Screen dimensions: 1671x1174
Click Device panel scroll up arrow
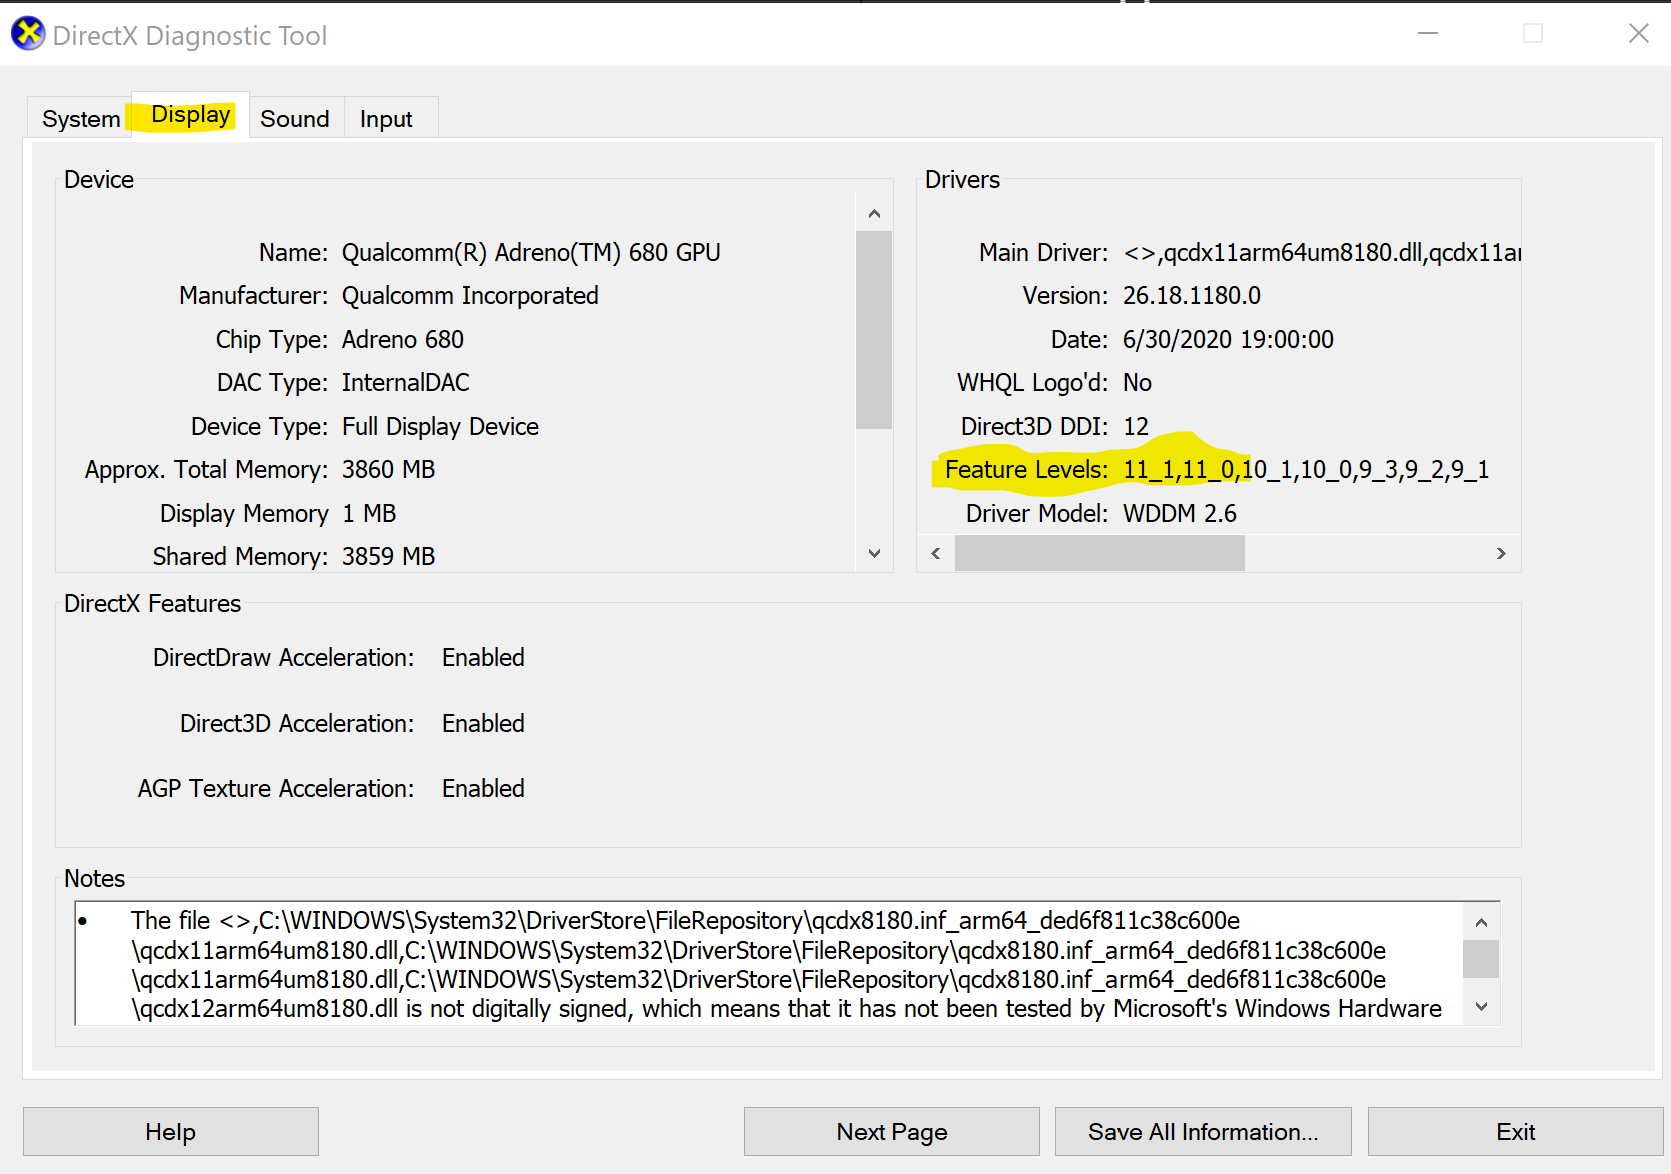tap(874, 214)
